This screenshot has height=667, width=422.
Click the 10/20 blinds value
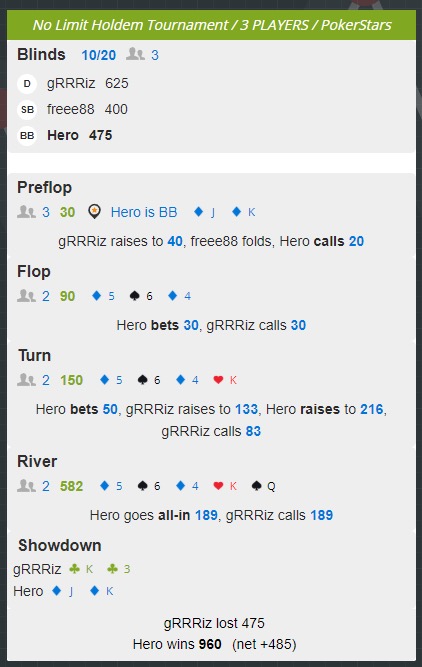99,55
